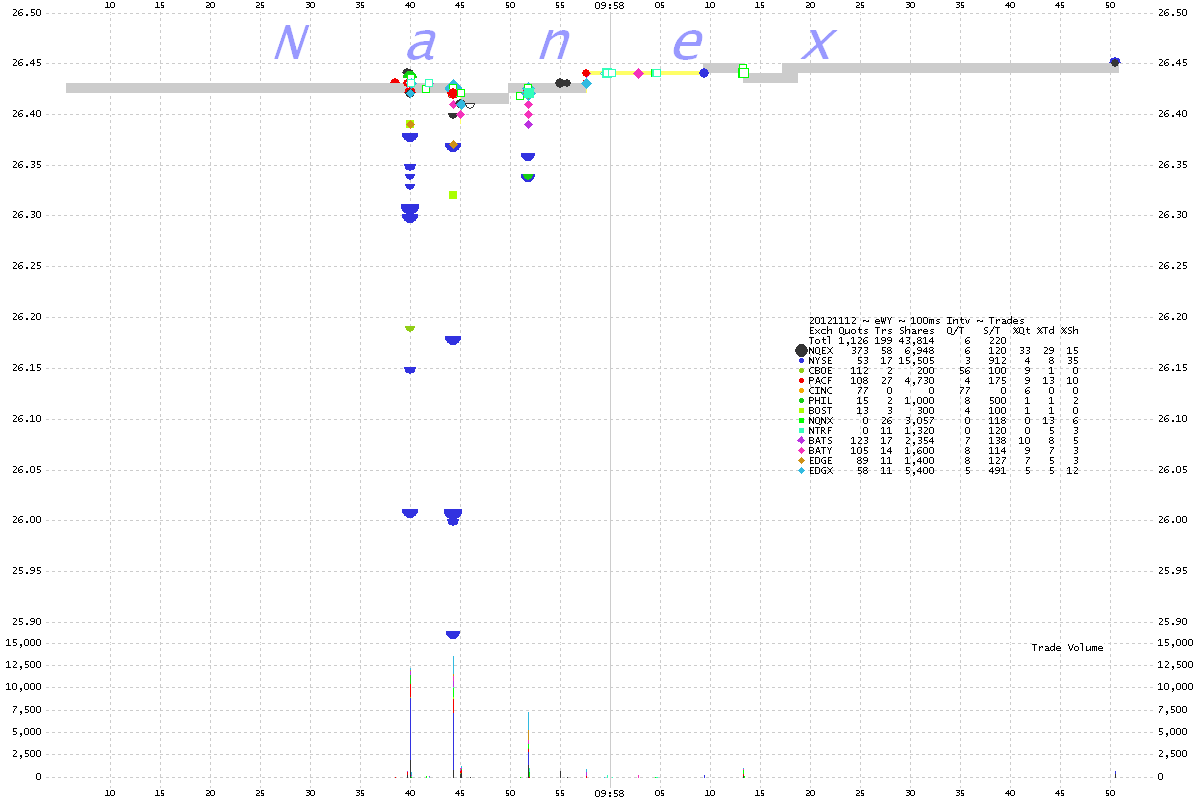Click the EDGX shares value '5,400'
Screen dimensions: 1200x800
[920, 471]
